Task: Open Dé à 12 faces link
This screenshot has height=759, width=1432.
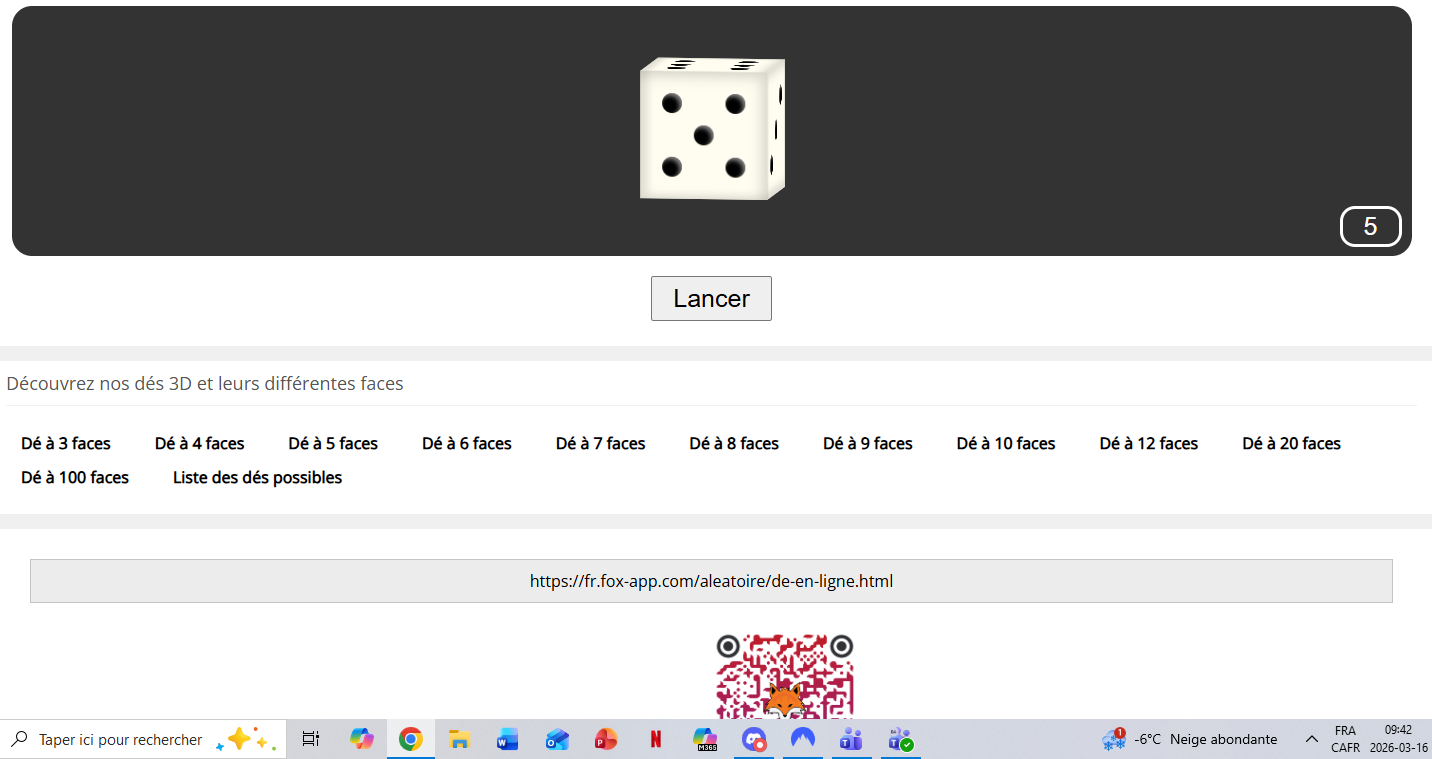Action: point(1149,443)
